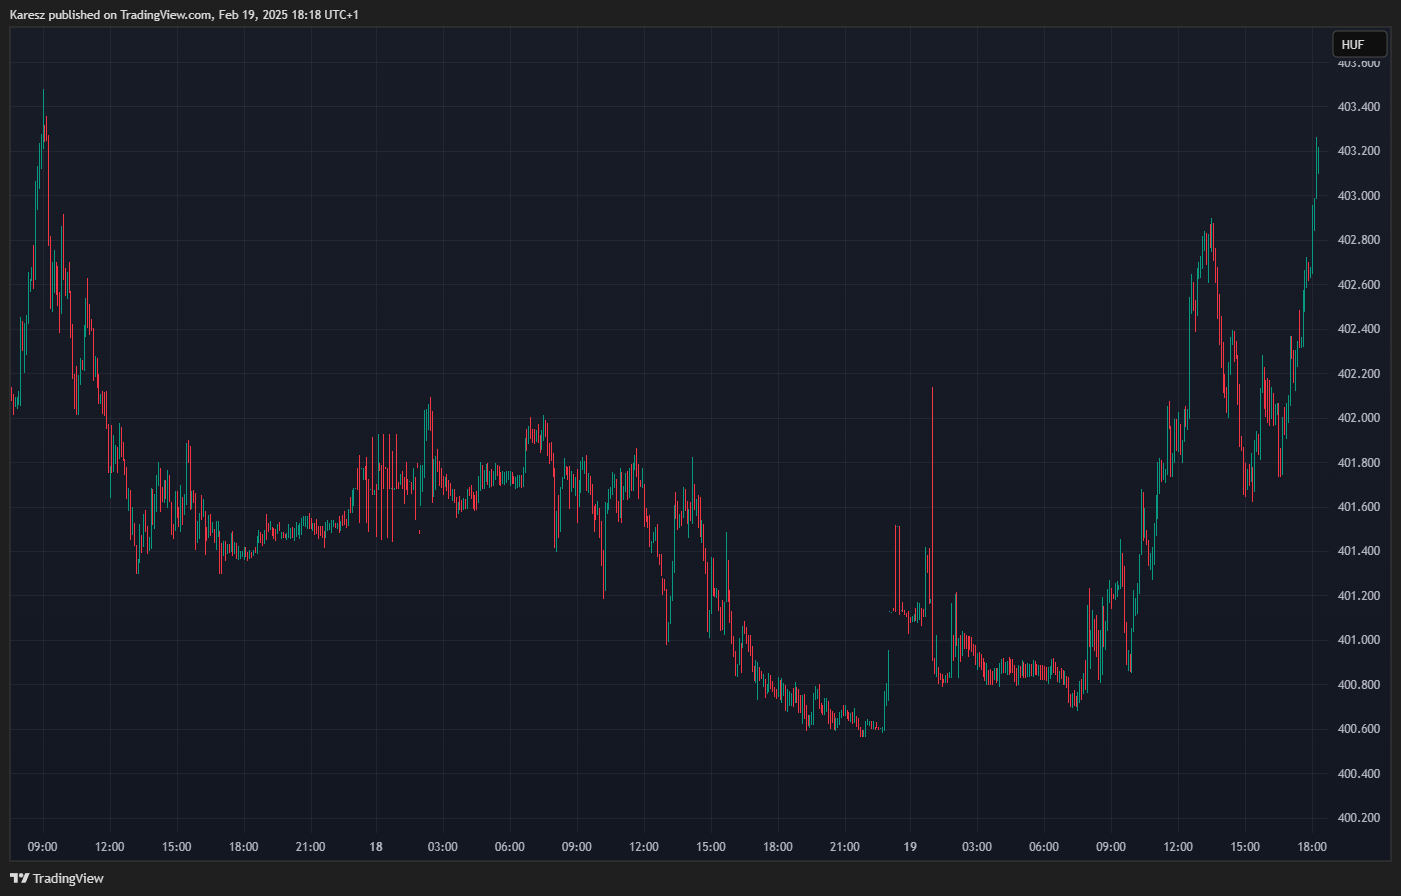This screenshot has width=1401, height=896.
Task: Click the 401.000 price axis label
Action: point(1358,640)
